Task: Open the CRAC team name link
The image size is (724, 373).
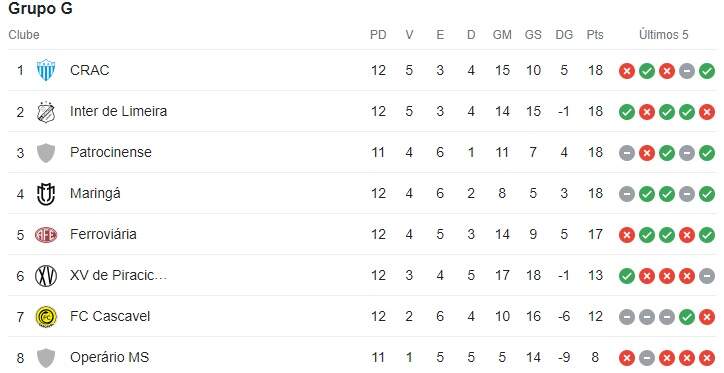Action: [x=90, y=70]
